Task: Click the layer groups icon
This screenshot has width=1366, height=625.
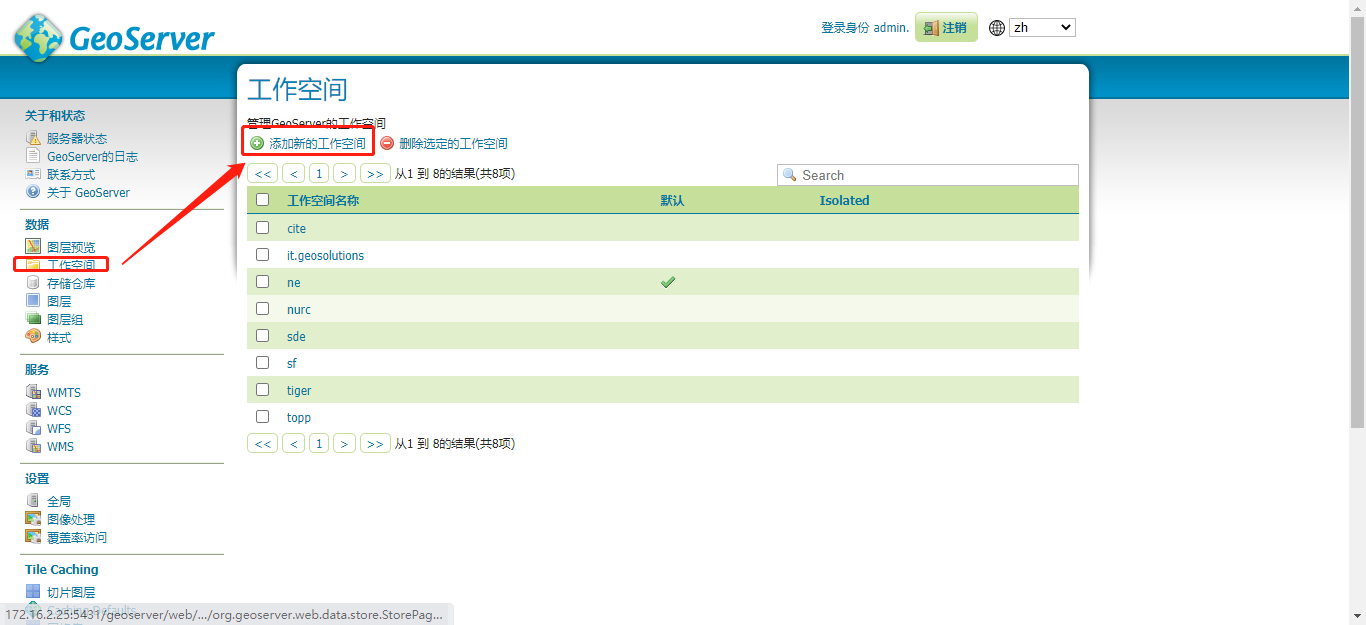Action: tap(33, 319)
